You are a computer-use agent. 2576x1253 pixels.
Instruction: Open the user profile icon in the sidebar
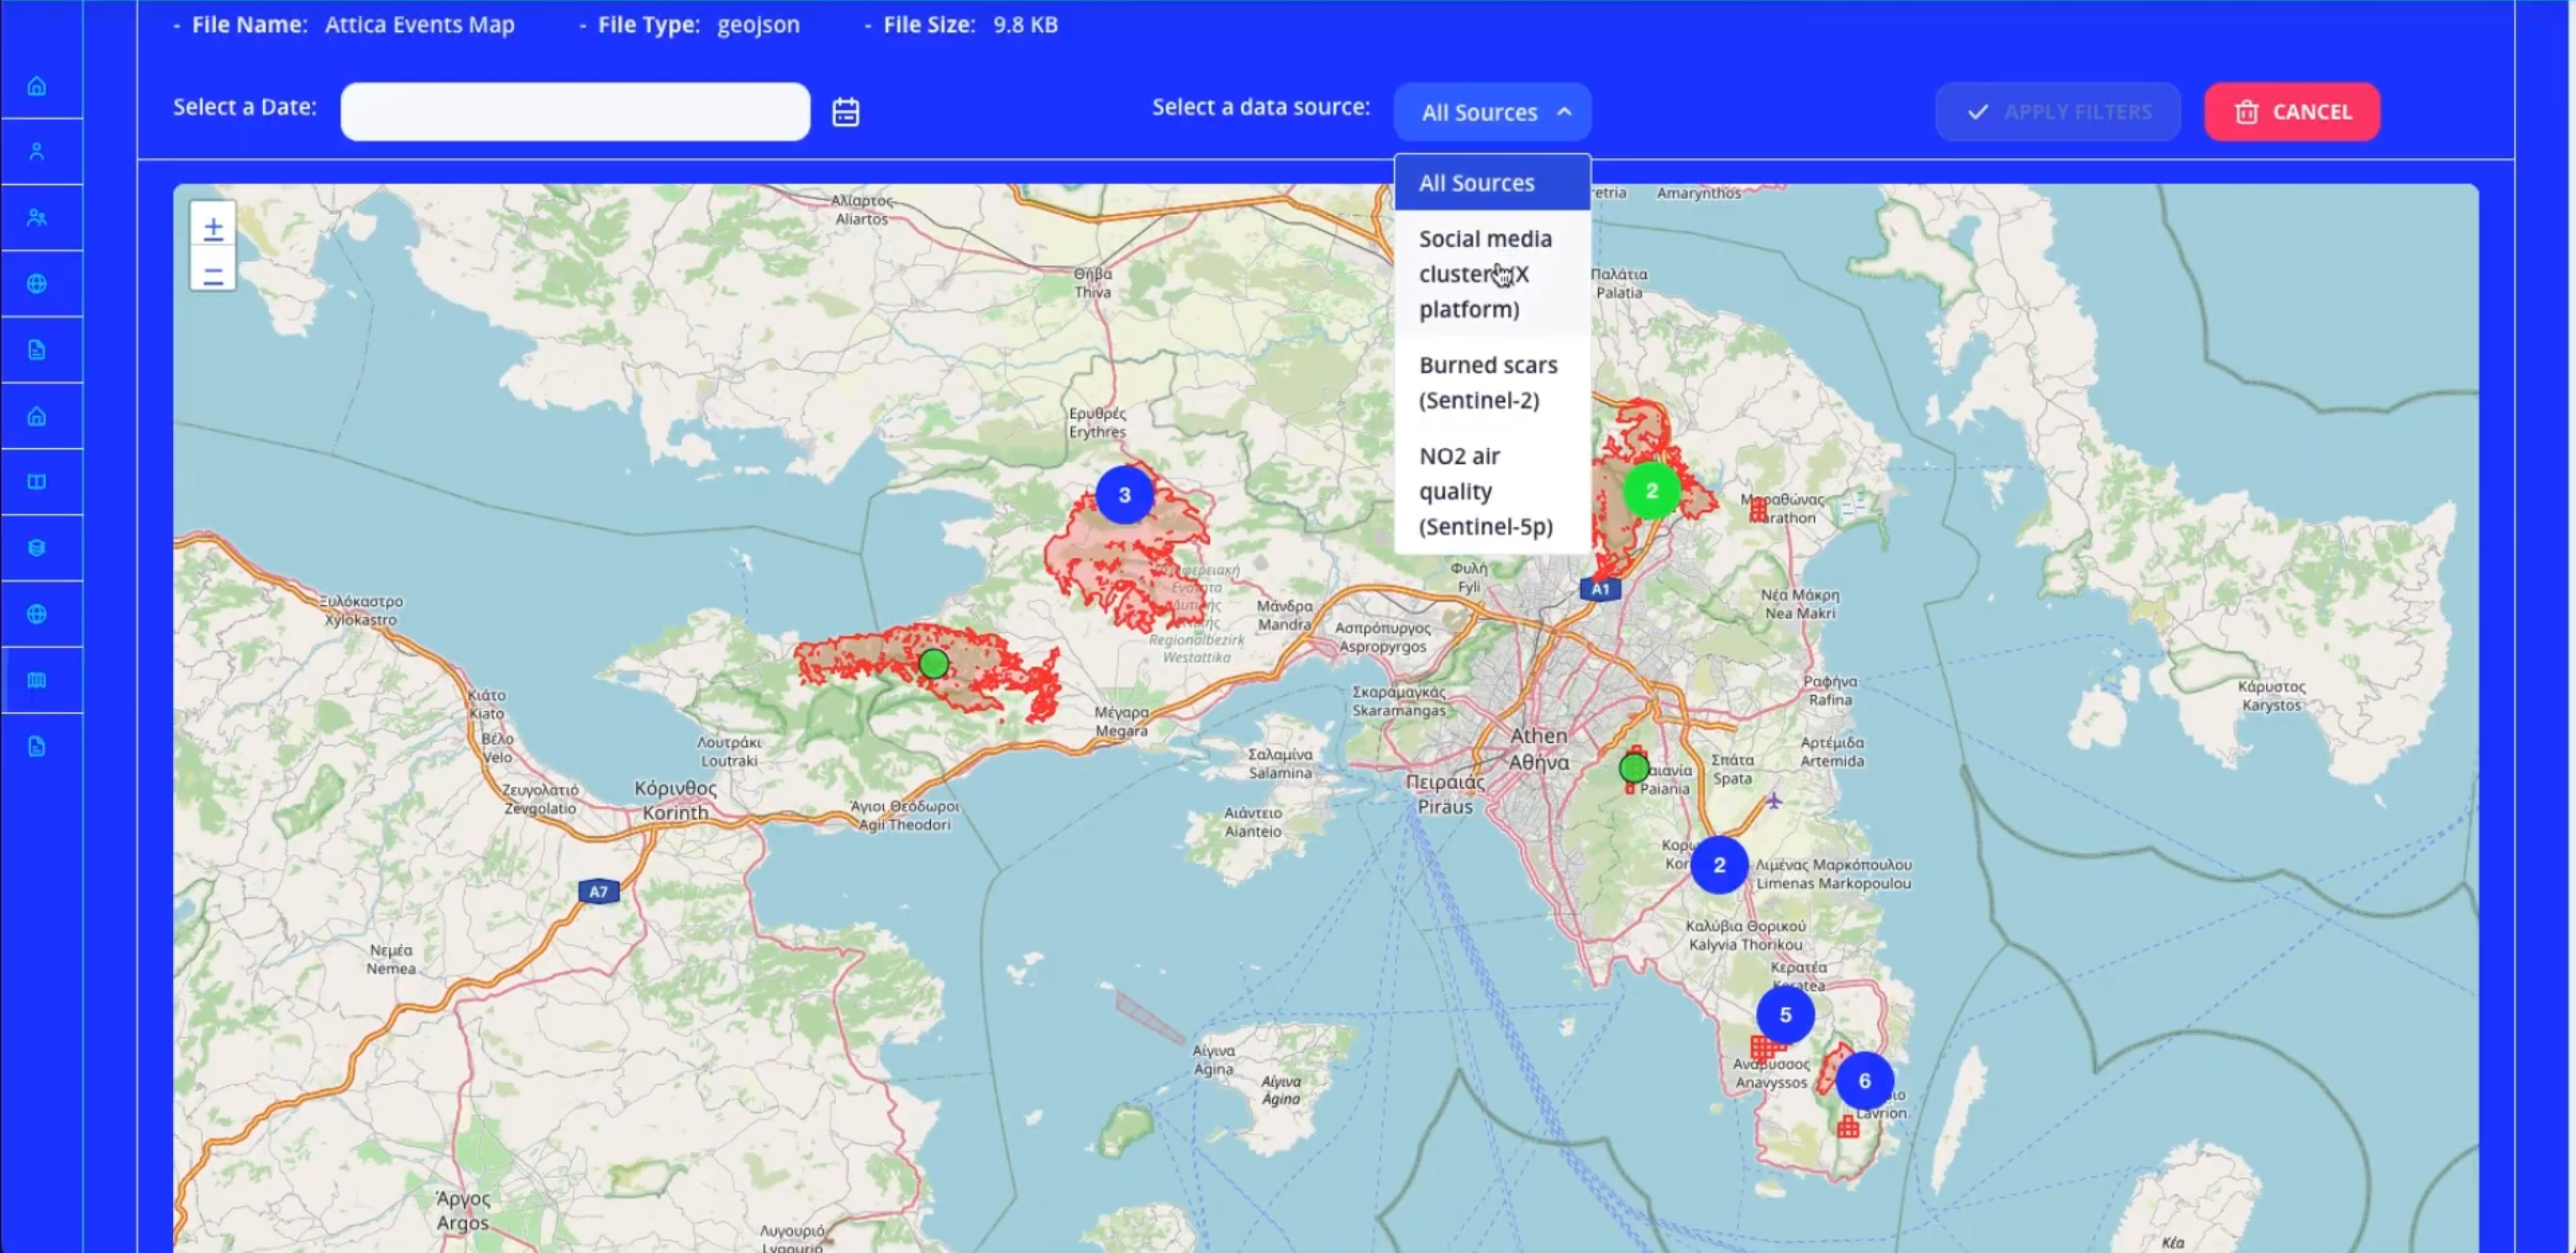(37, 150)
